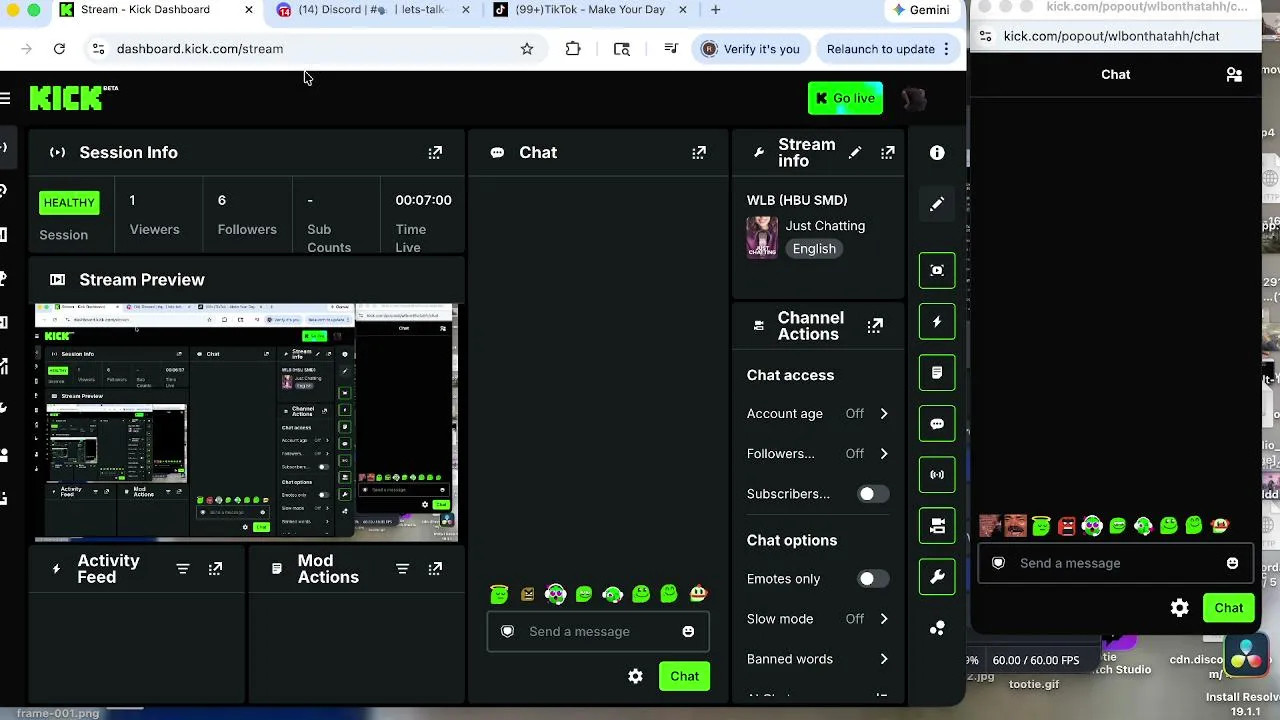Image resolution: width=1280 pixels, height=720 pixels.
Task: Open emoji picker in dashboard chat input
Action: (x=688, y=632)
